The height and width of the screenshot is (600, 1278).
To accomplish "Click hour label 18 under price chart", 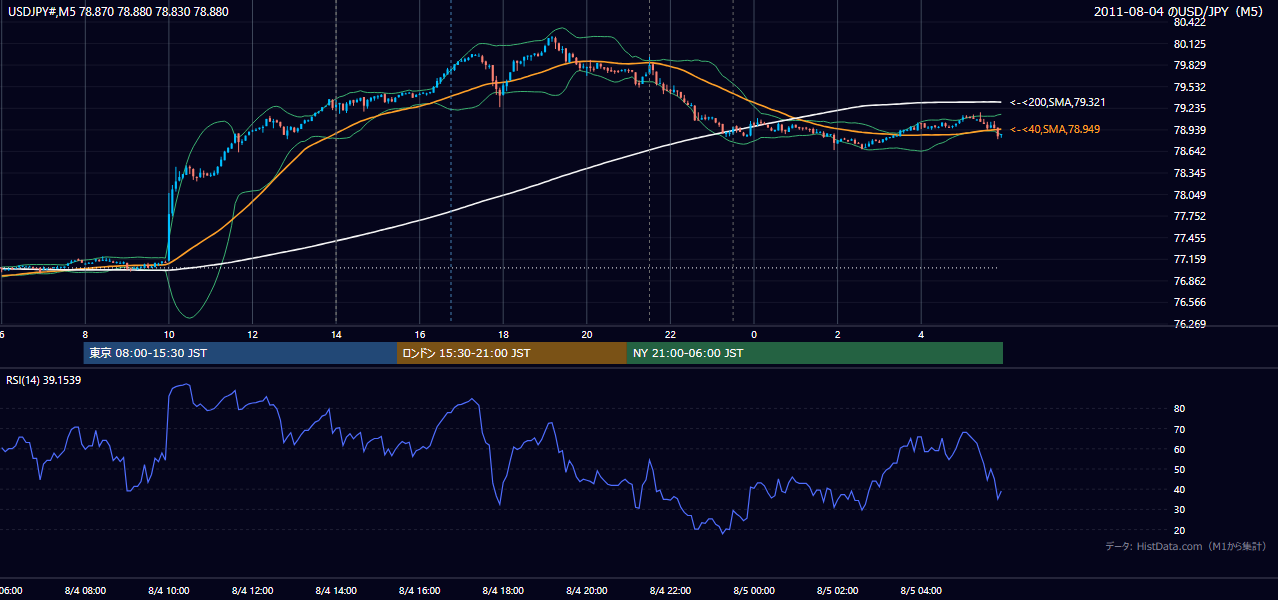I will [504, 334].
